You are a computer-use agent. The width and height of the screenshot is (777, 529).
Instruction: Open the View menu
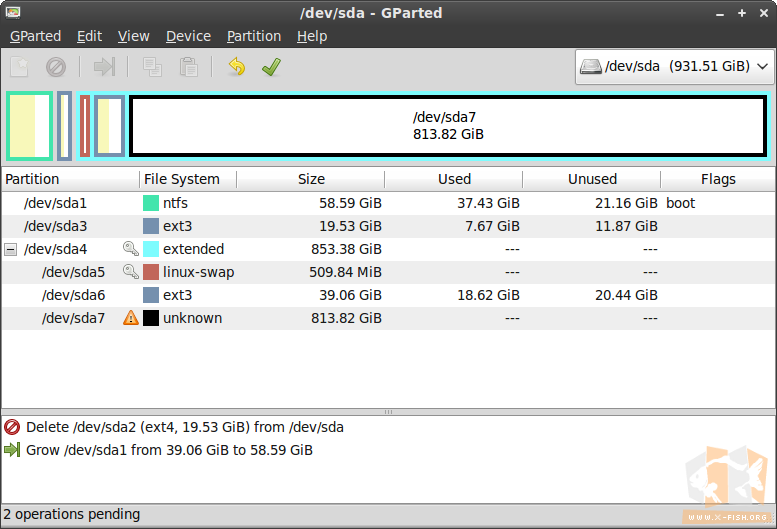(133, 36)
